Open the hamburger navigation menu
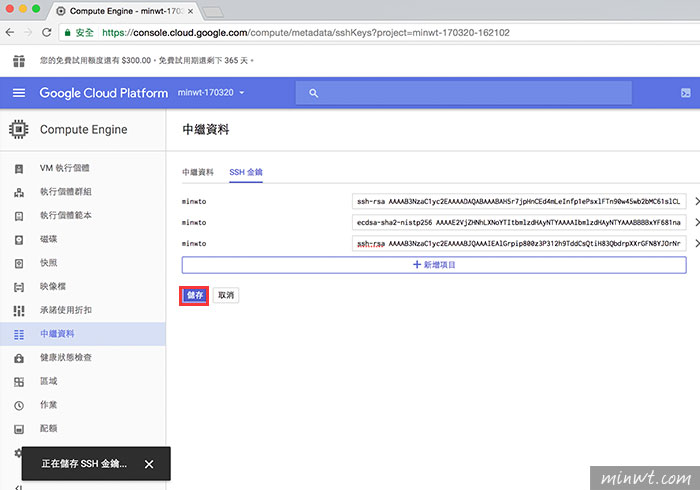This screenshot has height=490, width=700. [19, 93]
